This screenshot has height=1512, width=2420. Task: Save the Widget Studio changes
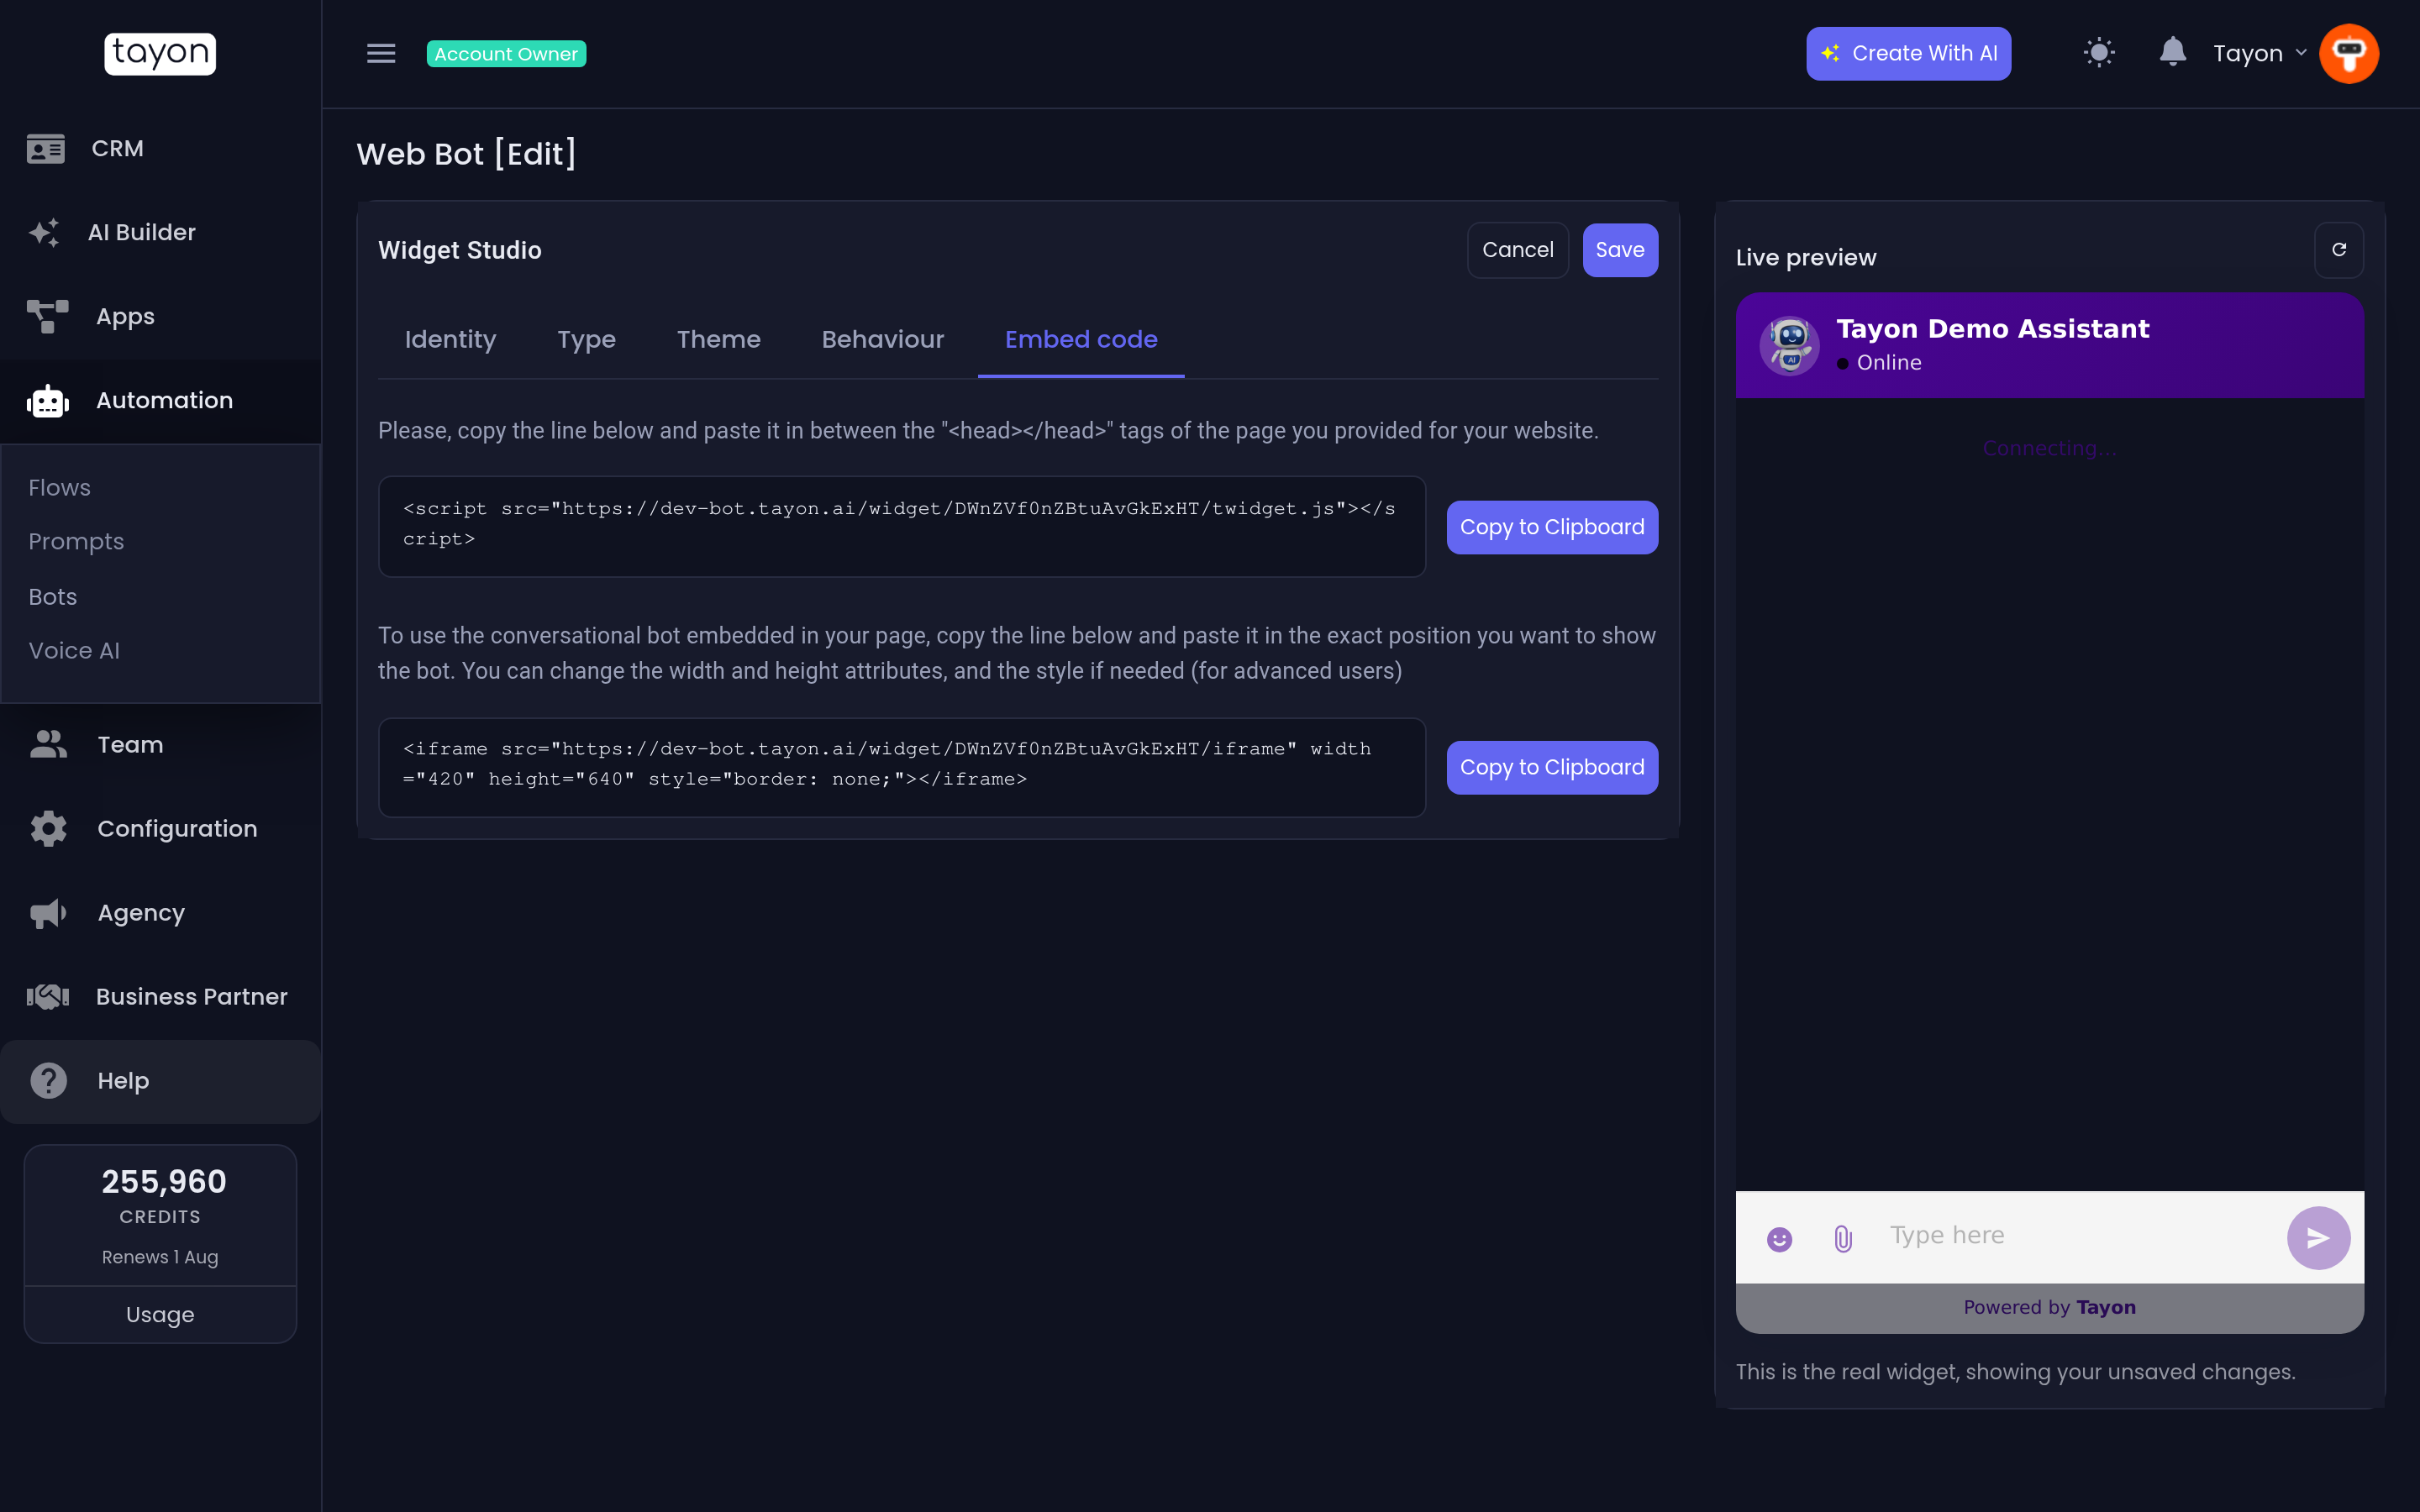(x=1619, y=250)
